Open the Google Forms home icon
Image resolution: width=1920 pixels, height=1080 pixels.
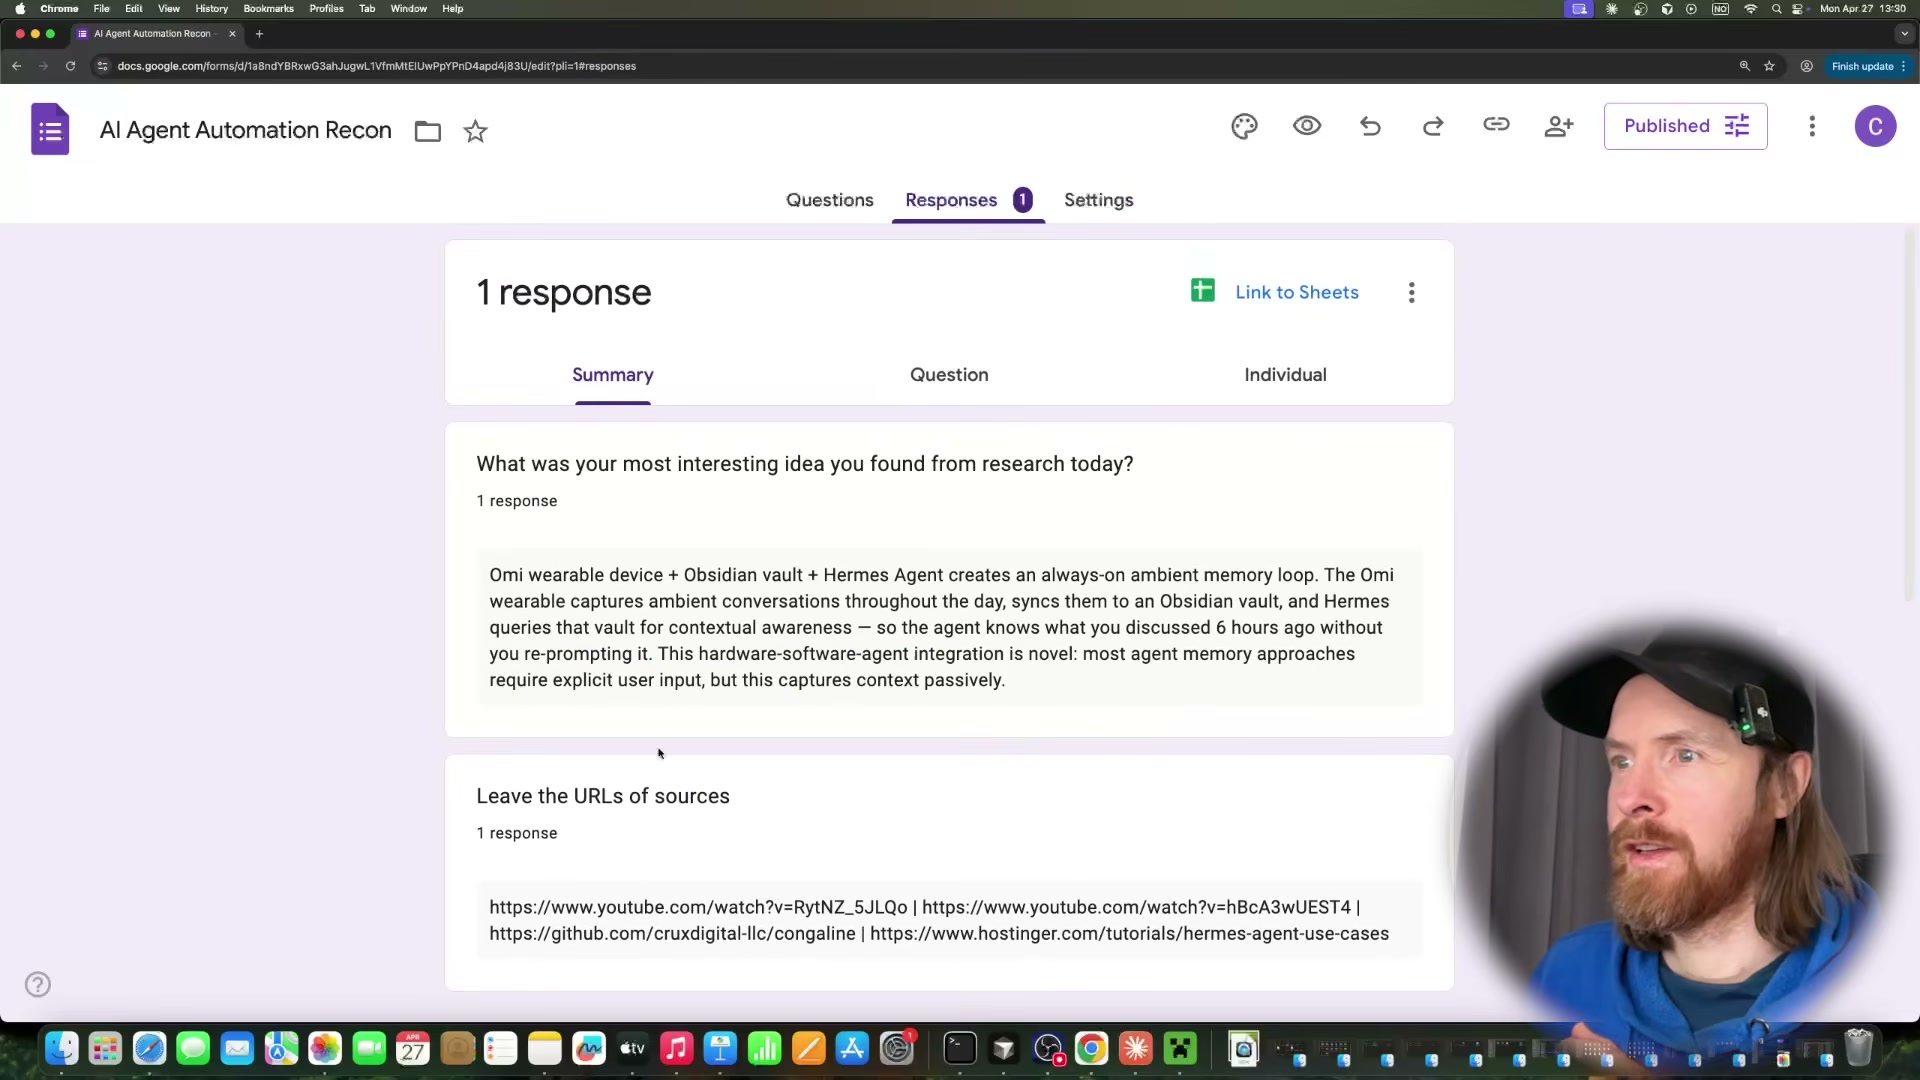click(x=50, y=129)
